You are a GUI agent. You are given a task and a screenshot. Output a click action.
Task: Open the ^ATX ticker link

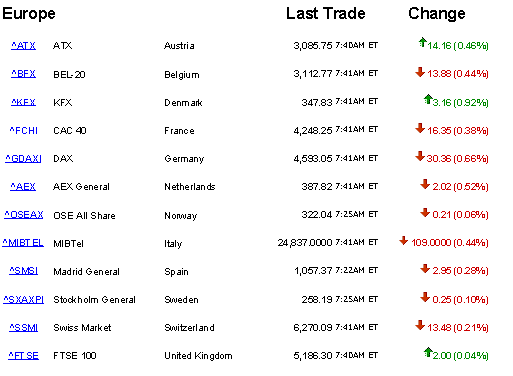23,46
